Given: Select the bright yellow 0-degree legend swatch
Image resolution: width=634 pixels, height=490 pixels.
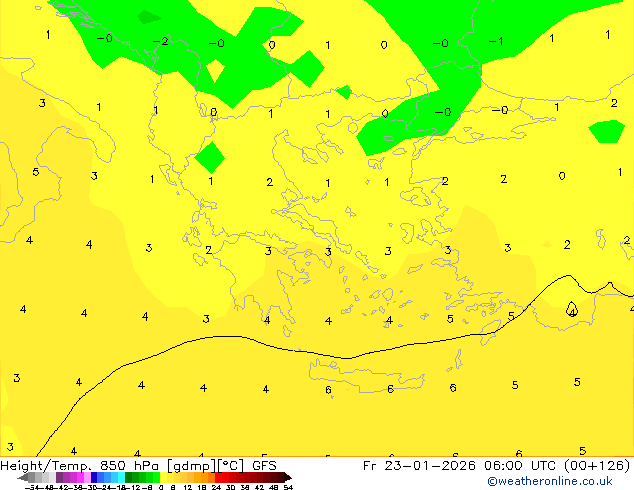Looking at the screenshot, I should [163, 477].
